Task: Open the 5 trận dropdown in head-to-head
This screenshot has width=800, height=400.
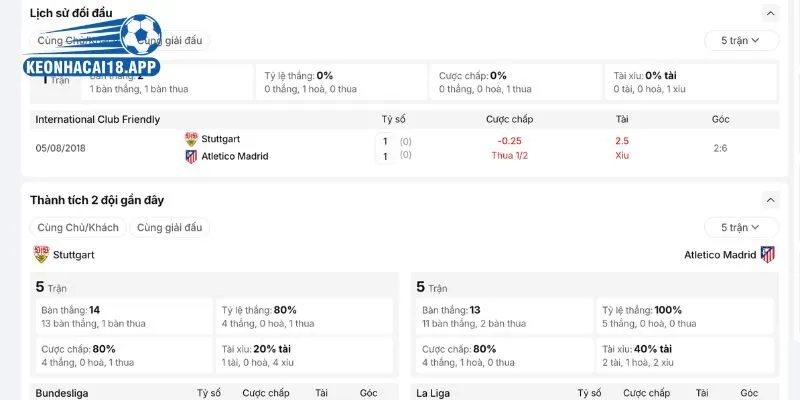Action: (741, 40)
